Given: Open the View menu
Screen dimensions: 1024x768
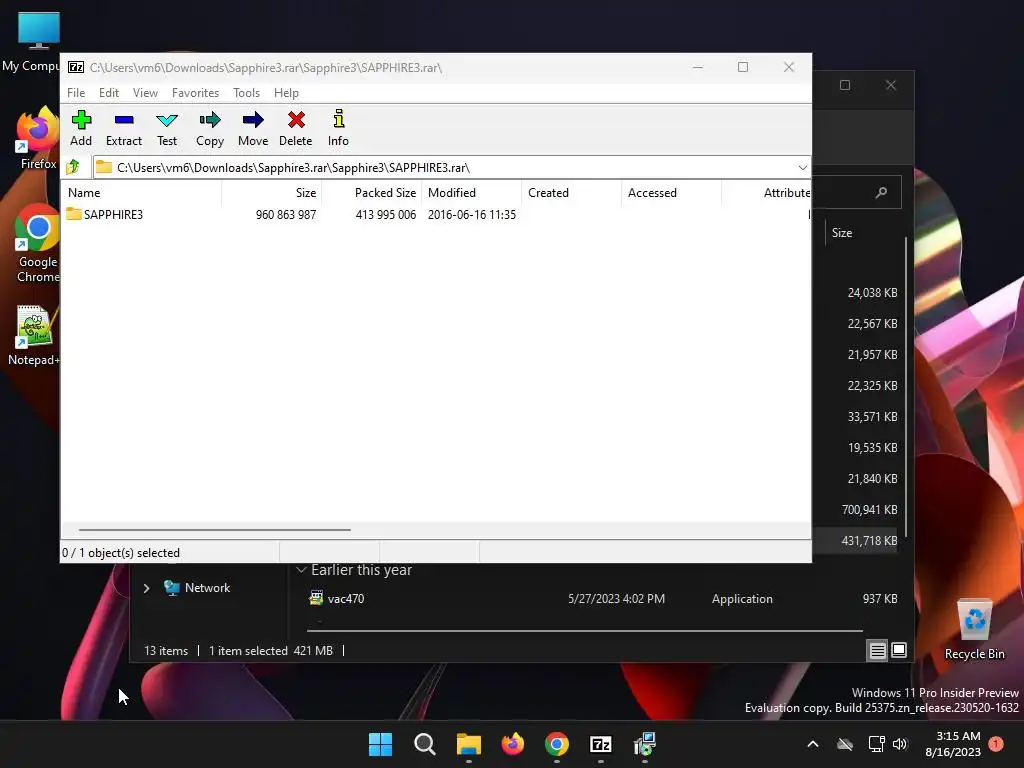Looking at the screenshot, I should [145, 93].
